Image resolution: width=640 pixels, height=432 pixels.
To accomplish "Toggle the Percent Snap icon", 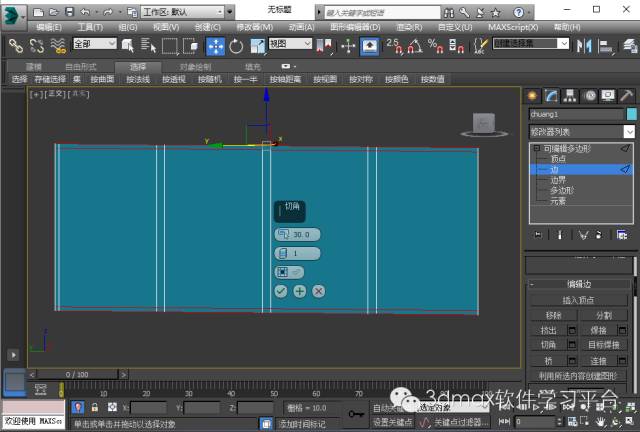I will coord(435,46).
